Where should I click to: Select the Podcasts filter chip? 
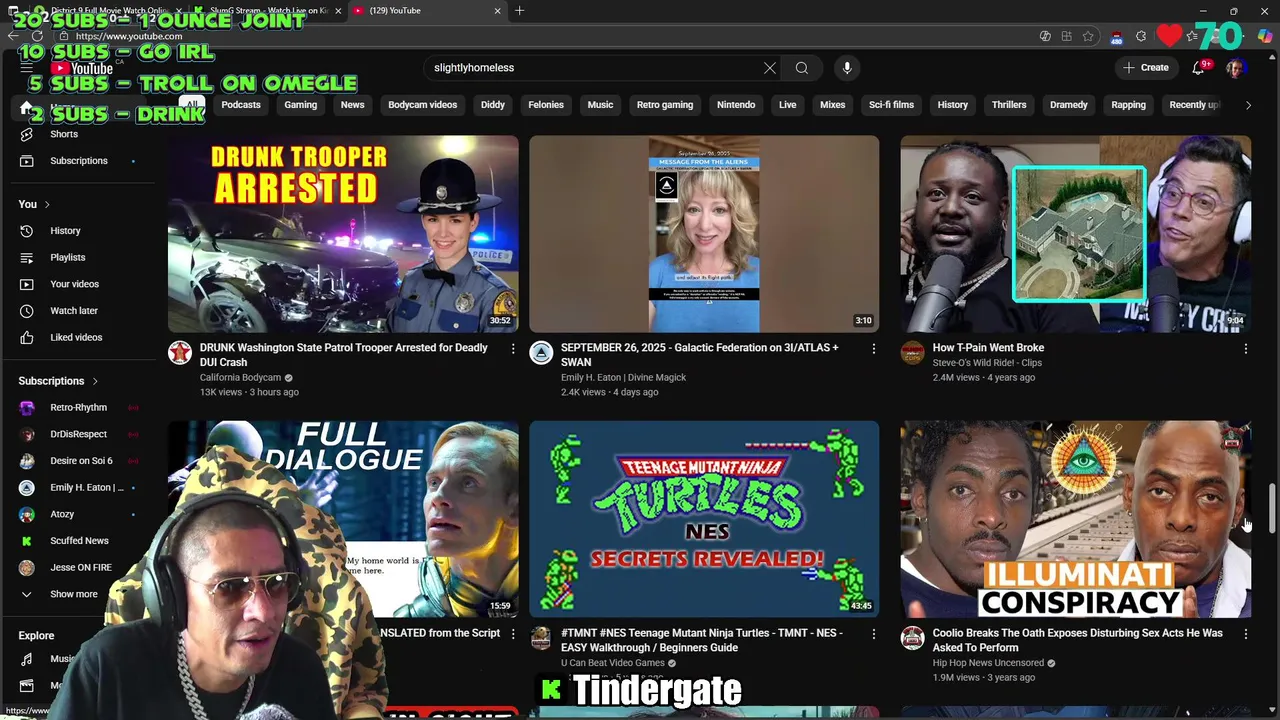coord(241,105)
